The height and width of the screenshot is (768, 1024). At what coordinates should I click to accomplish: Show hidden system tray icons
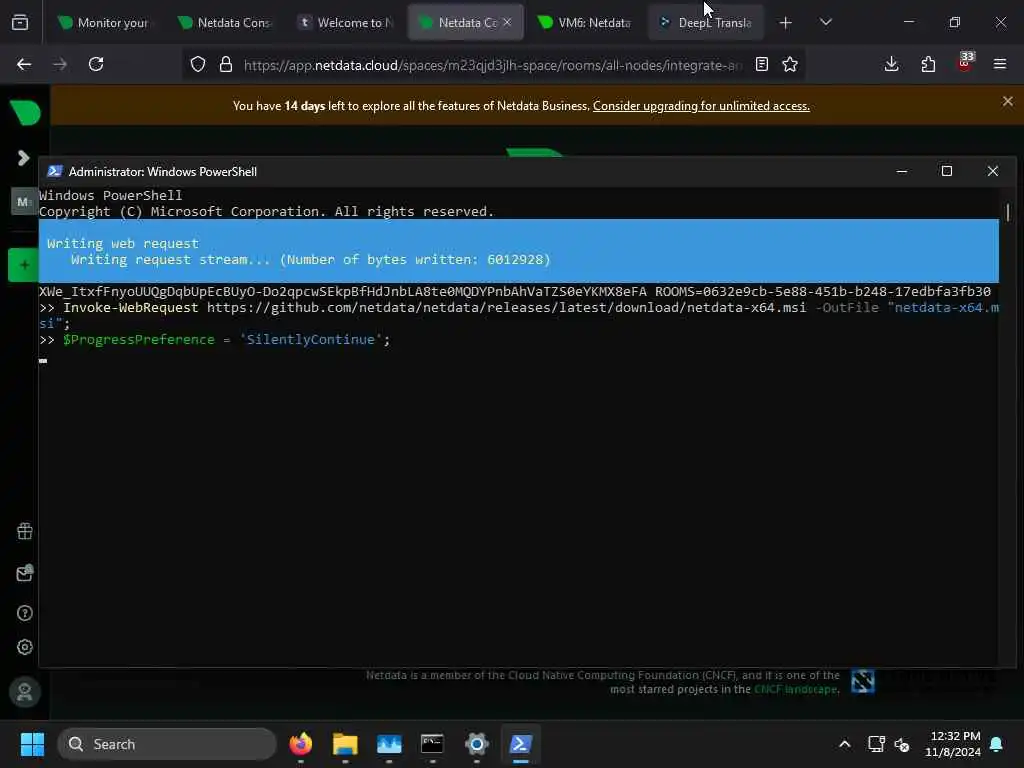(x=844, y=744)
